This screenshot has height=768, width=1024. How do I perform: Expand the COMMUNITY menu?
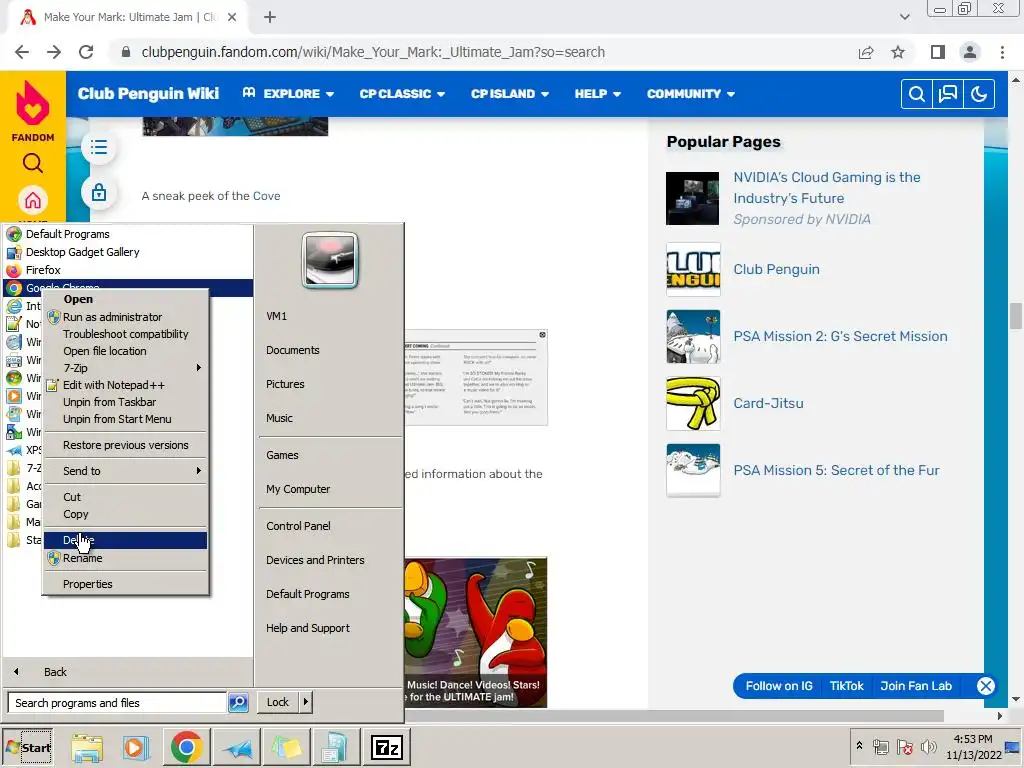click(x=691, y=93)
